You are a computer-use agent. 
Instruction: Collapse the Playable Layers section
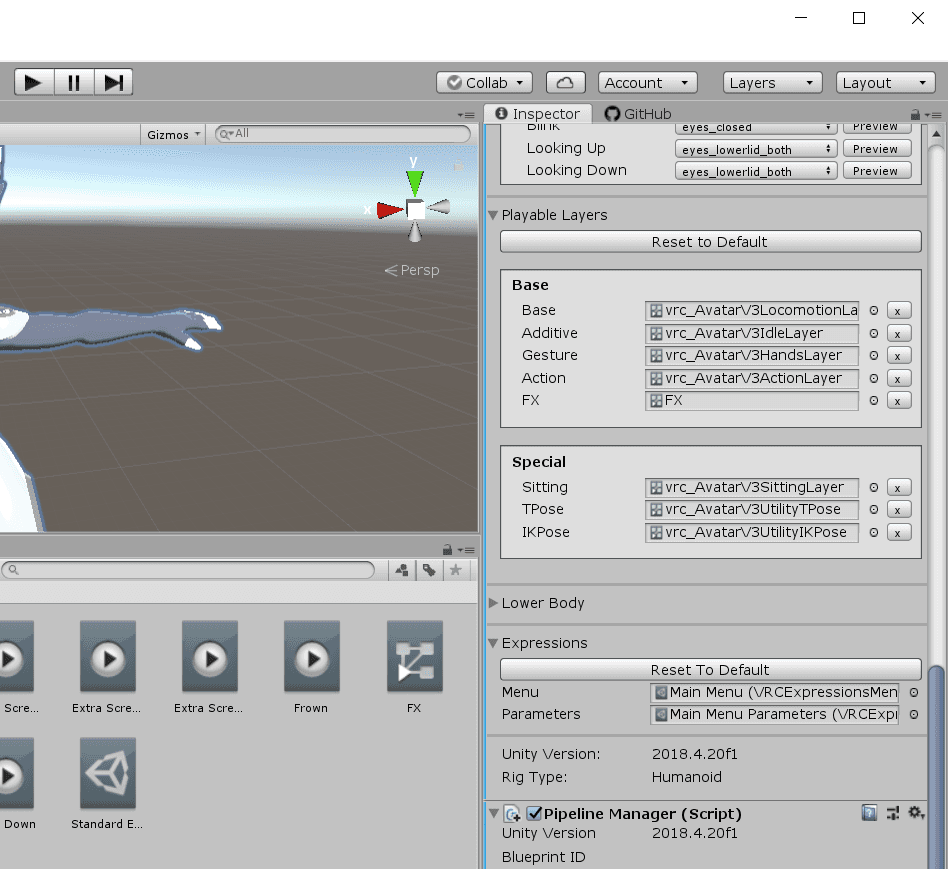(x=493, y=215)
